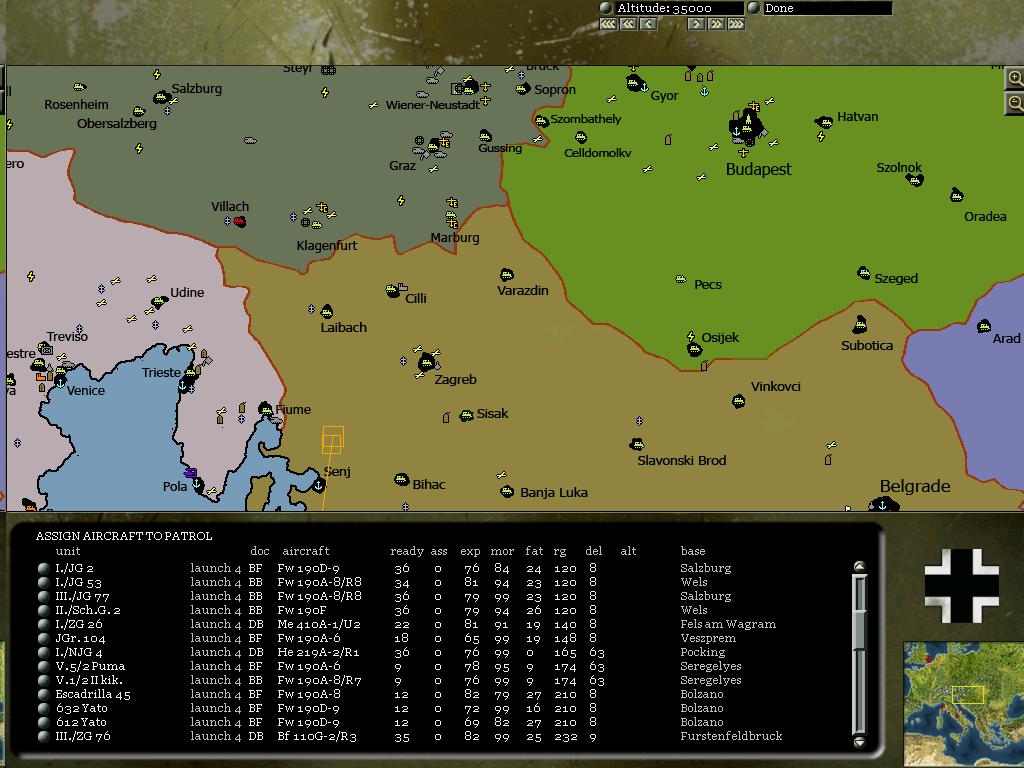Click the German cross emblem
Image resolution: width=1024 pixels, height=768 pixels.
[961, 585]
